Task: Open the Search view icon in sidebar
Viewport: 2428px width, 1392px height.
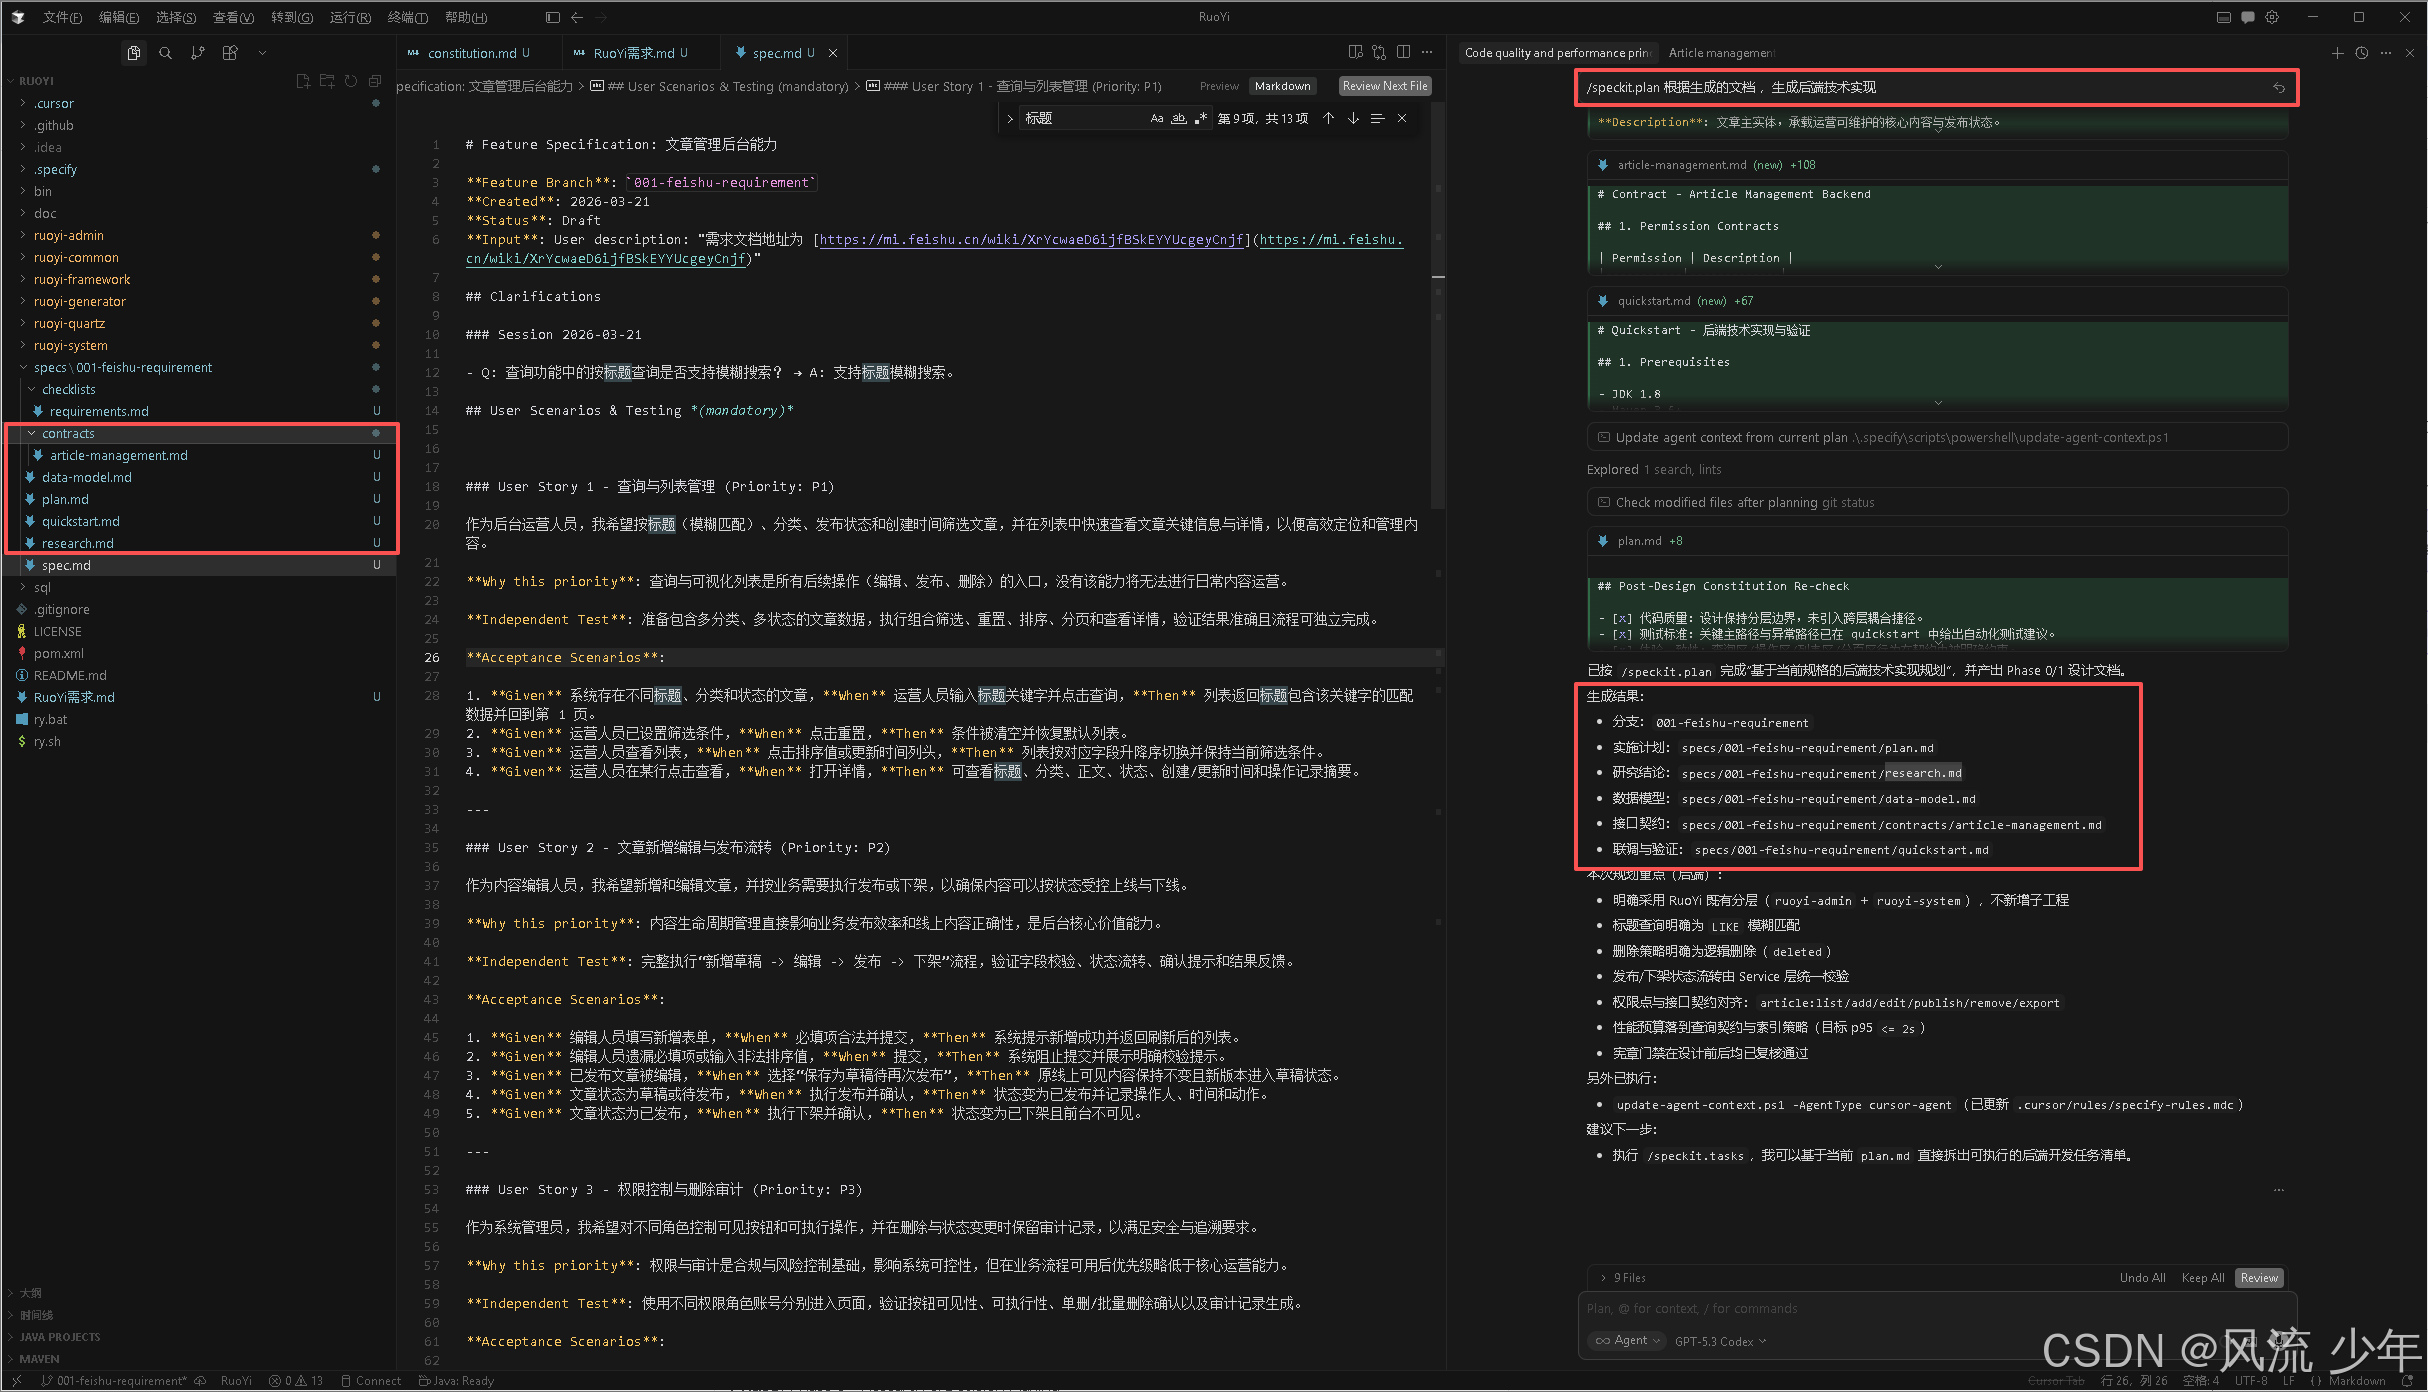Action: [x=166, y=53]
